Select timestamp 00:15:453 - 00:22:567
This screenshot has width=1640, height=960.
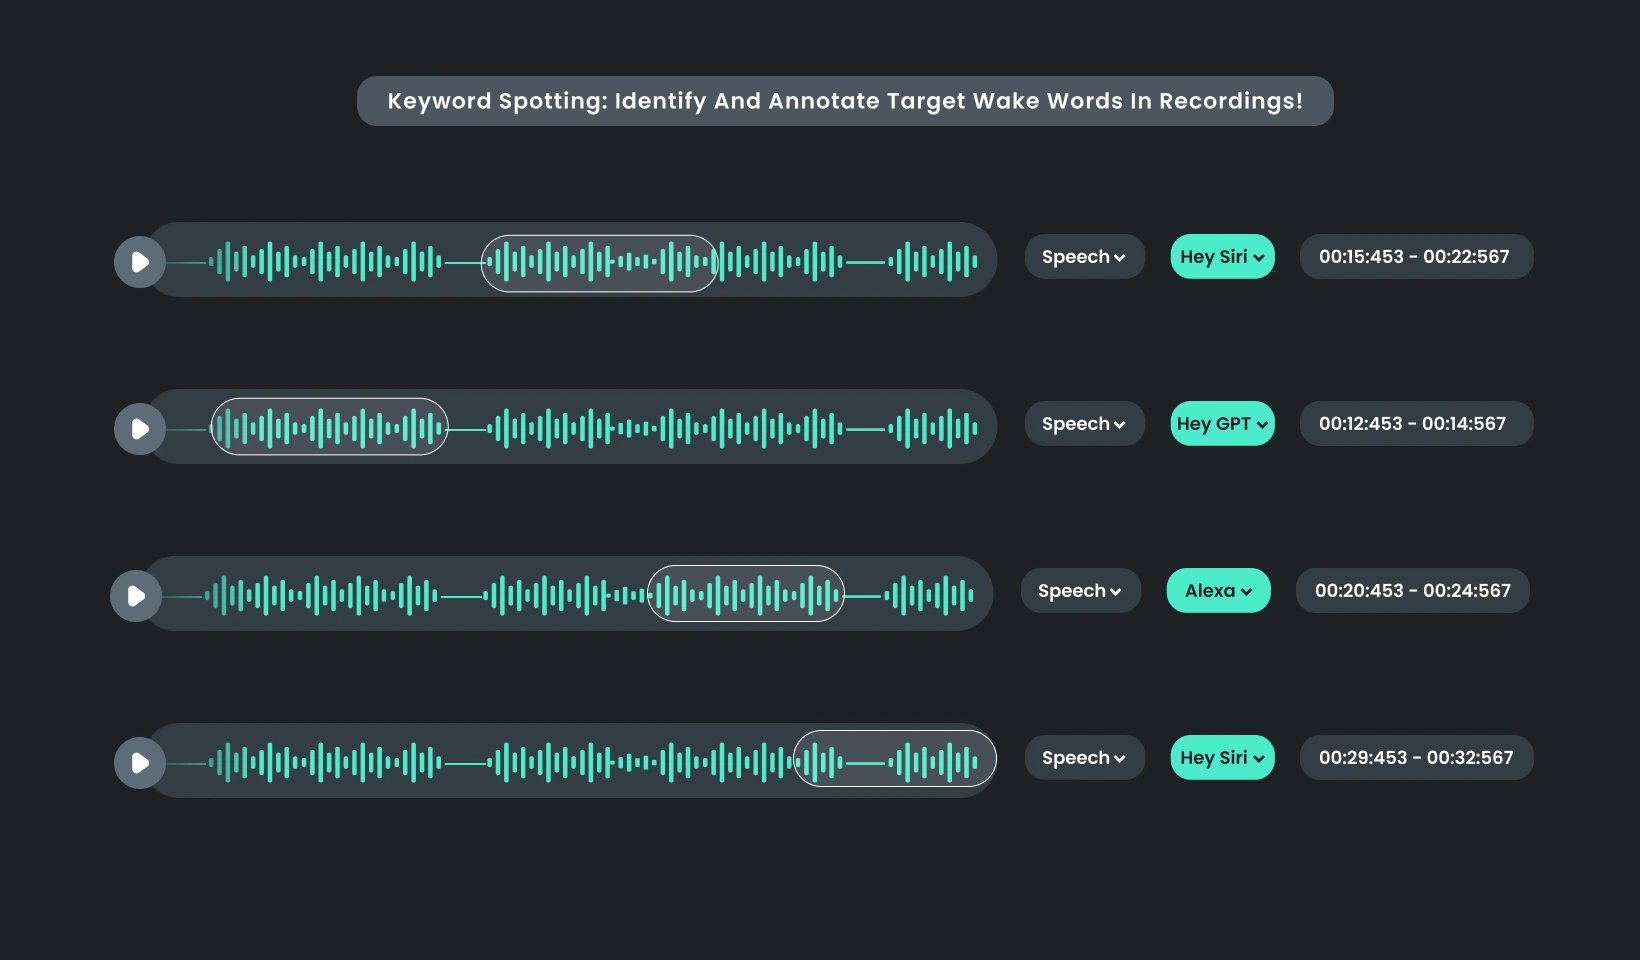click(1416, 257)
